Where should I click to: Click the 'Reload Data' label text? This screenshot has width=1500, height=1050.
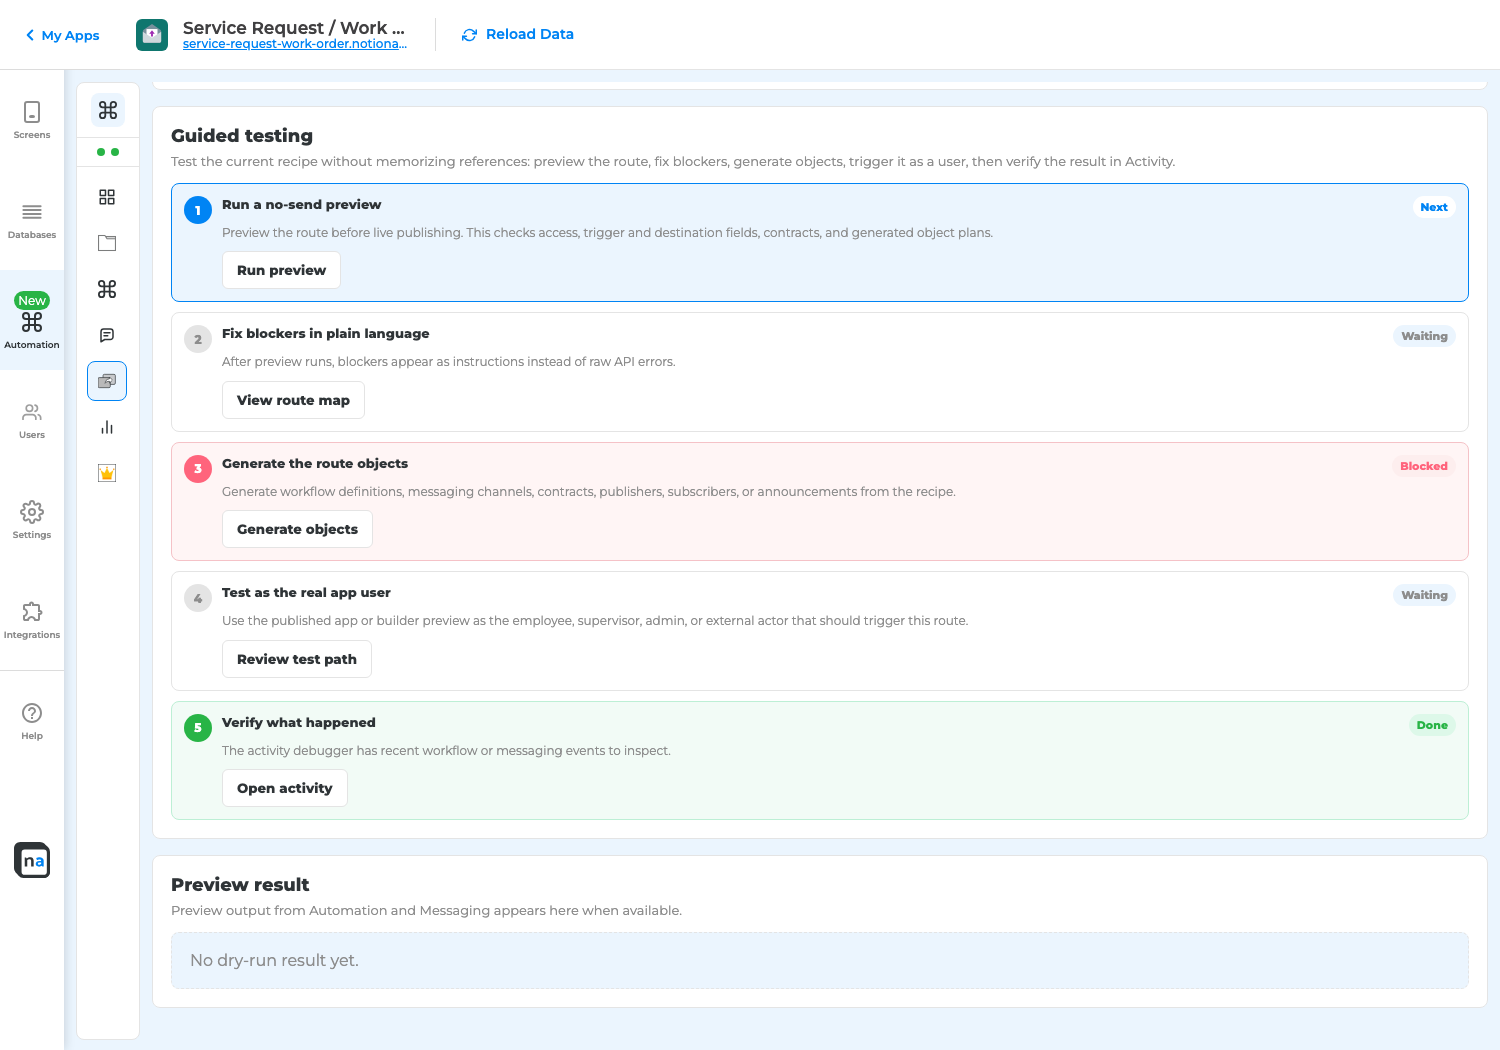point(530,34)
